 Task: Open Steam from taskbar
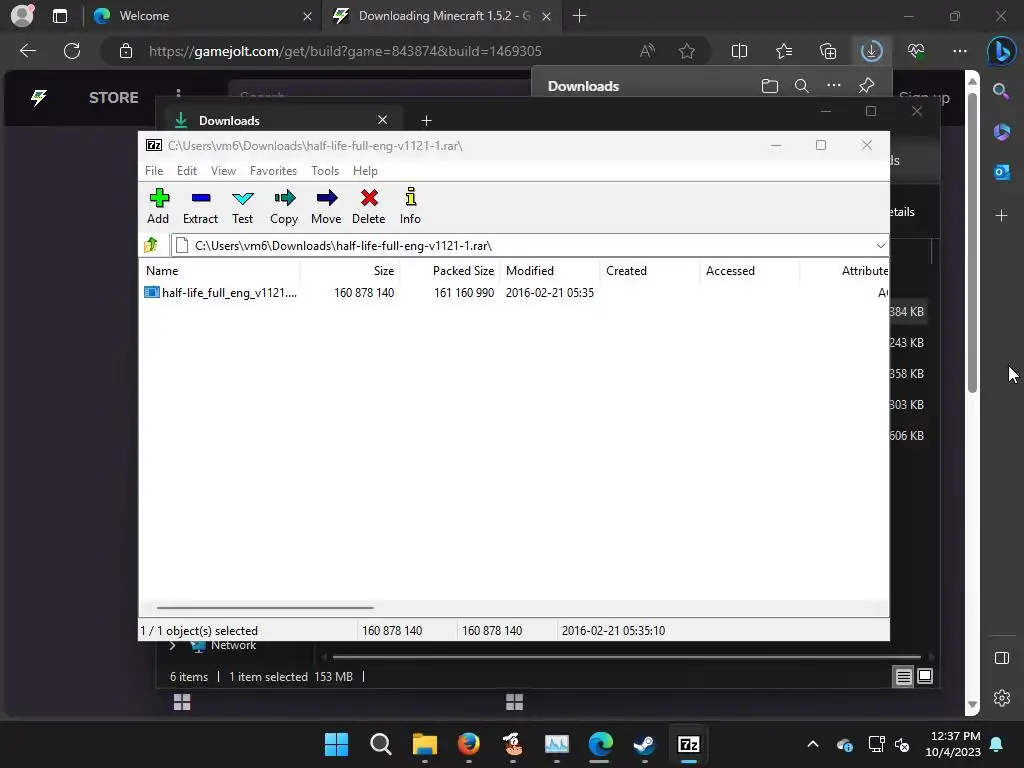(644, 744)
